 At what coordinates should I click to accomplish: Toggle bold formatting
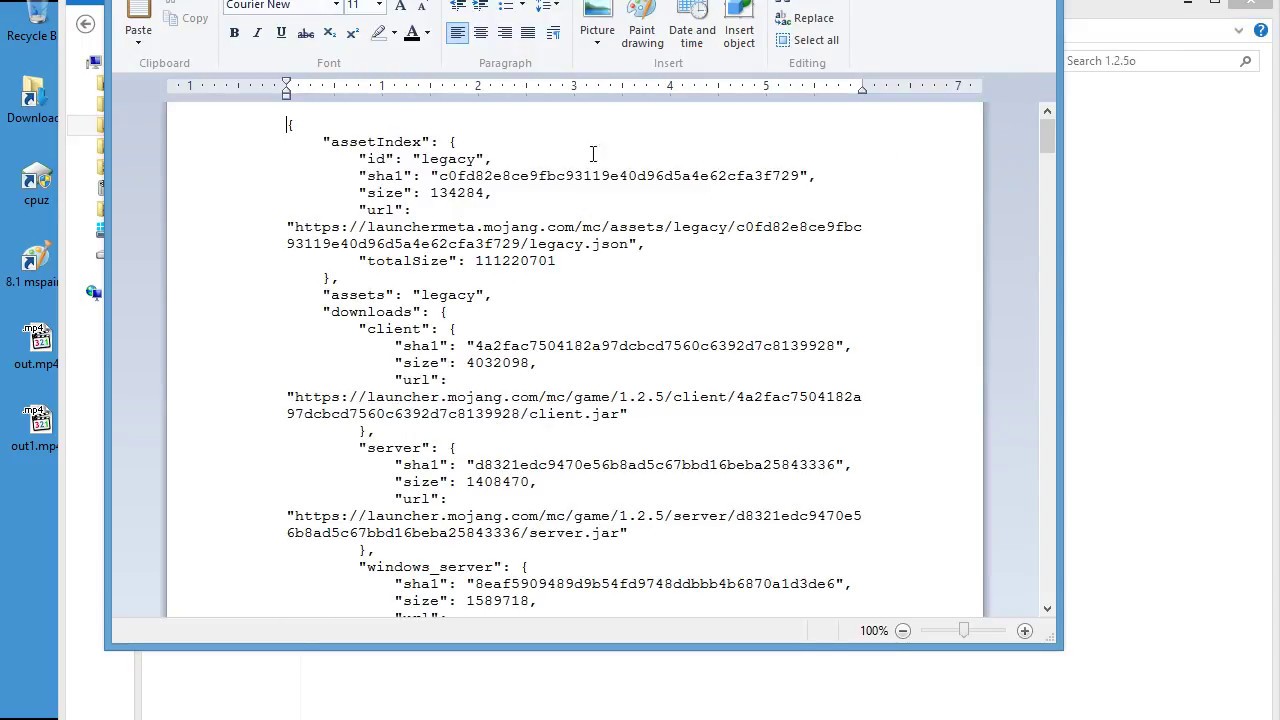click(234, 33)
